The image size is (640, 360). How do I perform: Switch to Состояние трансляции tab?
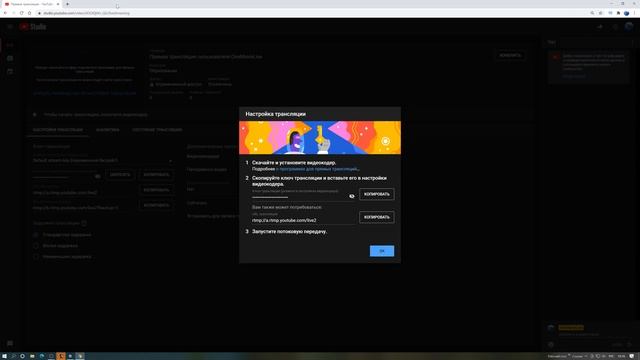(x=157, y=130)
